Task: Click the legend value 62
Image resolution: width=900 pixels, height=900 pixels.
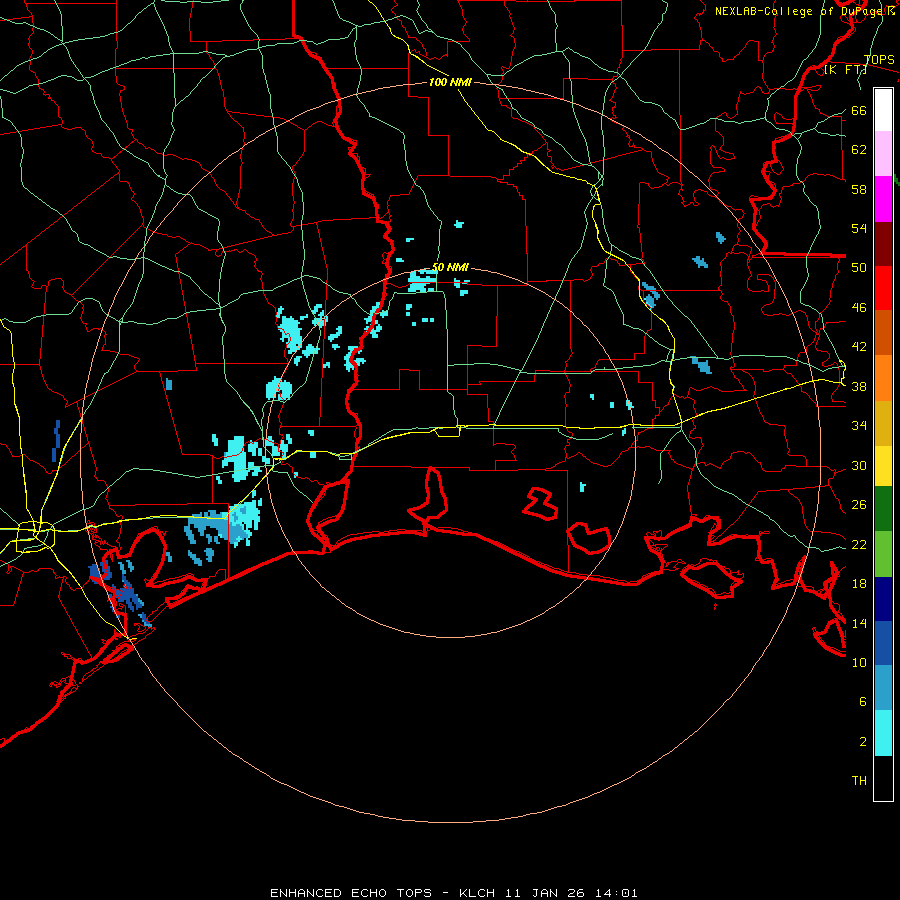Action: (859, 149)
